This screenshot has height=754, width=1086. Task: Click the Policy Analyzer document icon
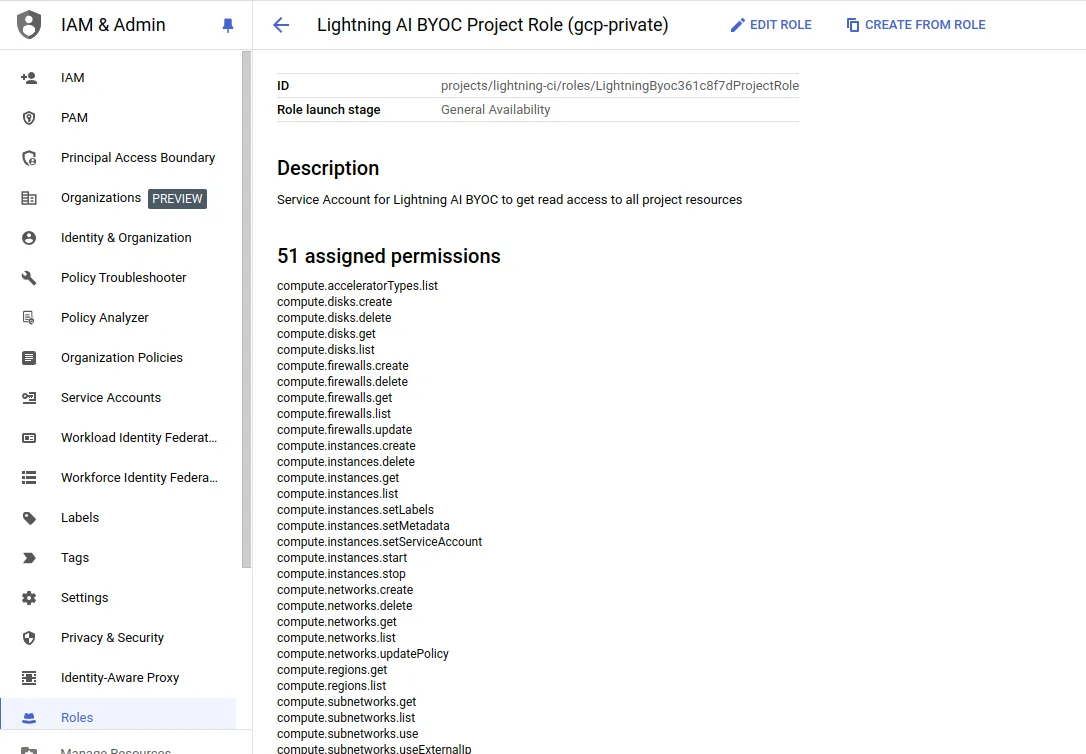[29, 318]
